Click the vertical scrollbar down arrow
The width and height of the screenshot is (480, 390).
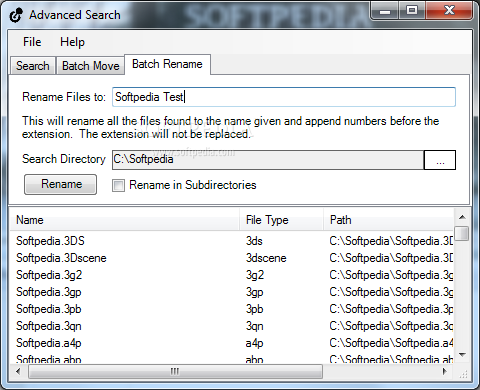[462, 355]
